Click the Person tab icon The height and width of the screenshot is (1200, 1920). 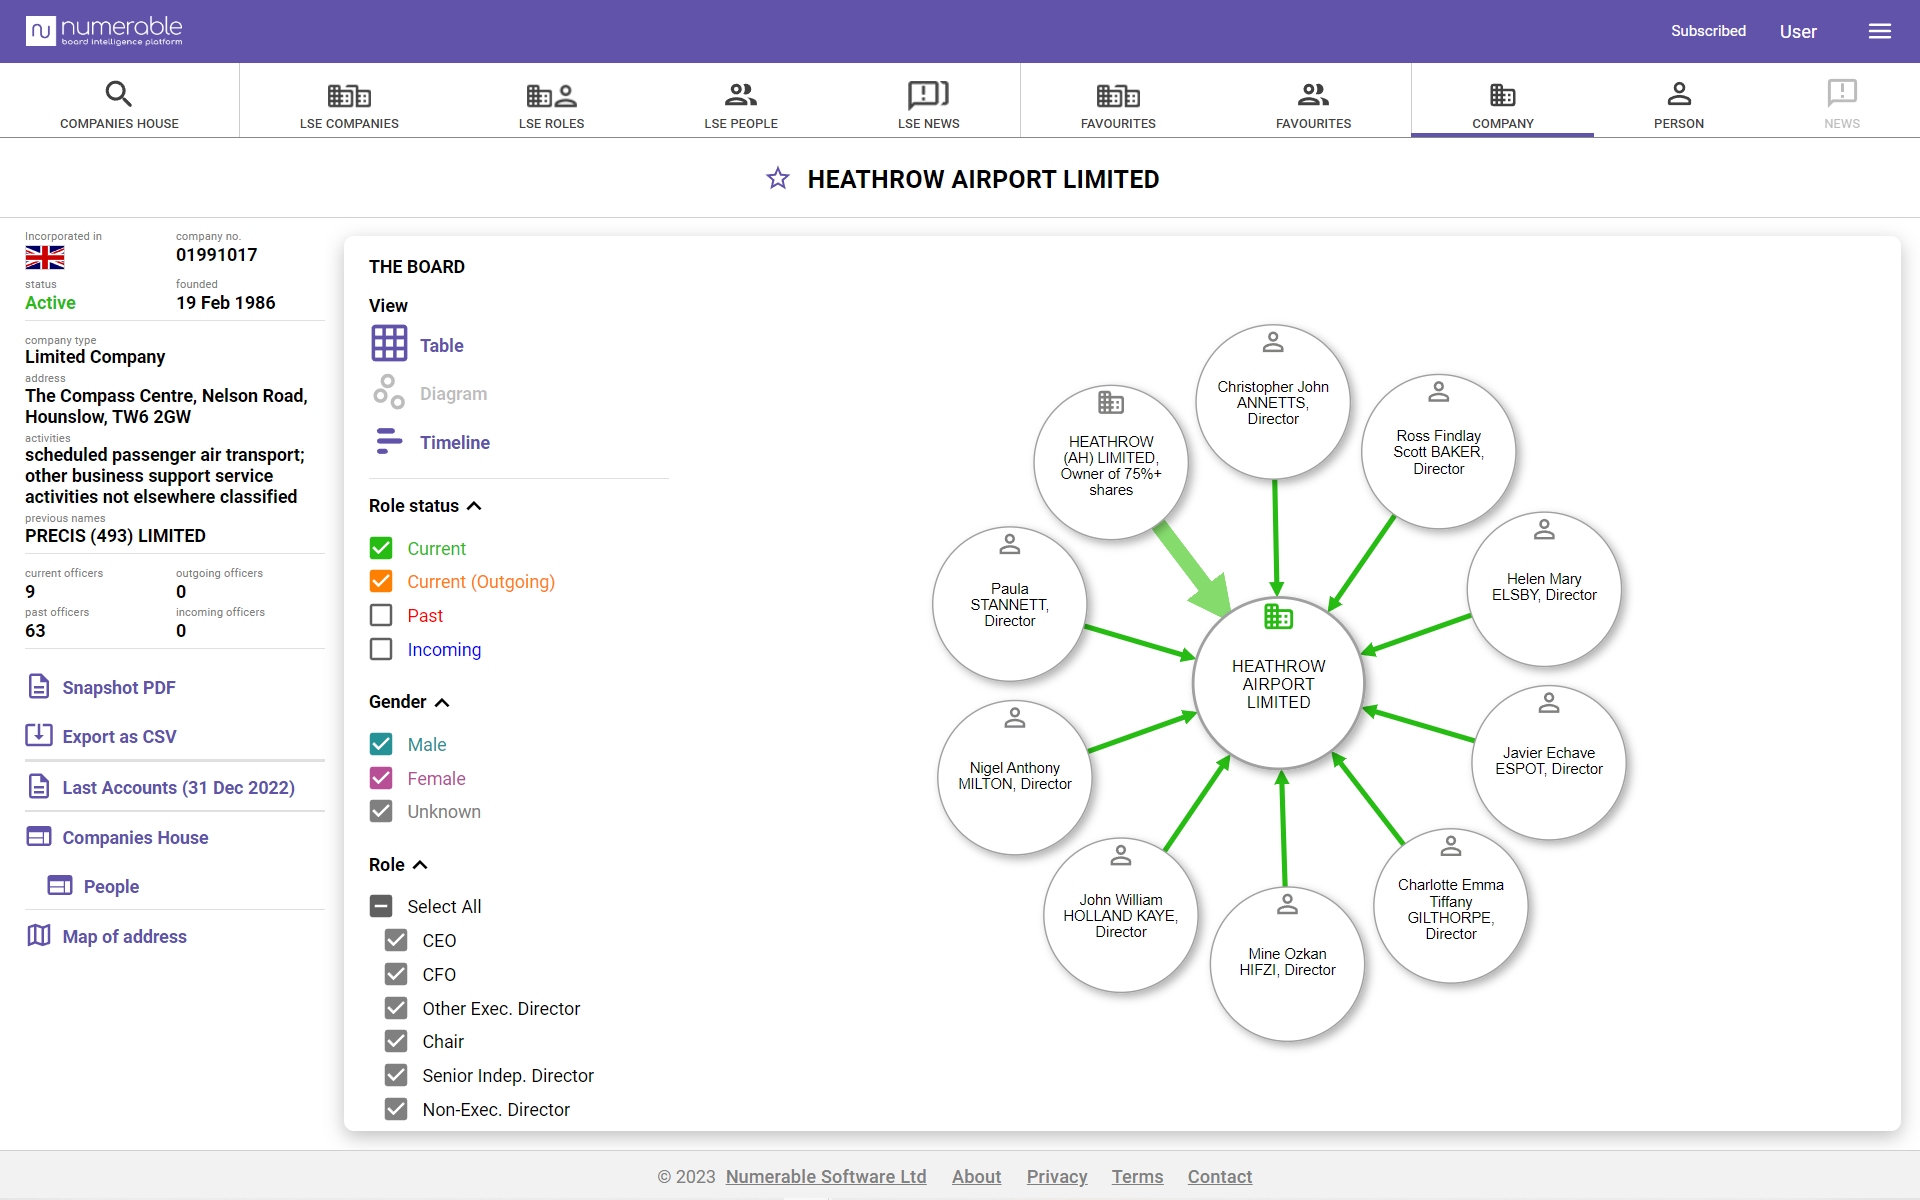pos(1679,94)
